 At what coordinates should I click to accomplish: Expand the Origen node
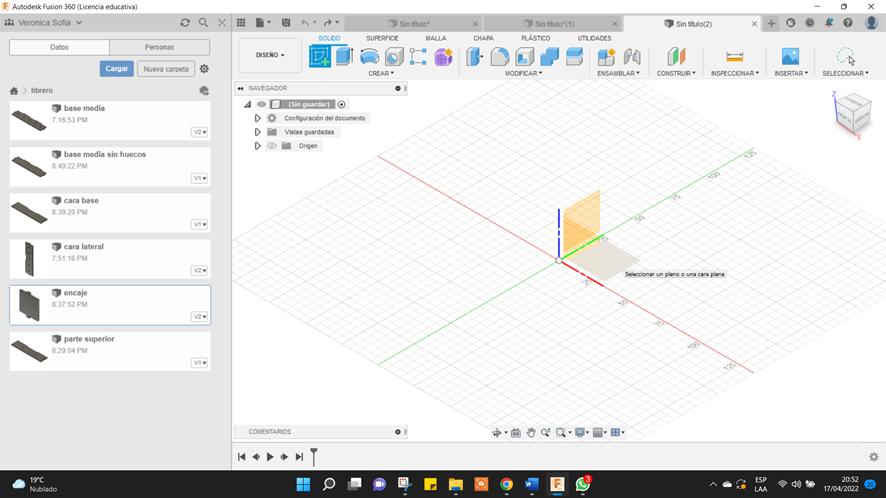point(257,146)
